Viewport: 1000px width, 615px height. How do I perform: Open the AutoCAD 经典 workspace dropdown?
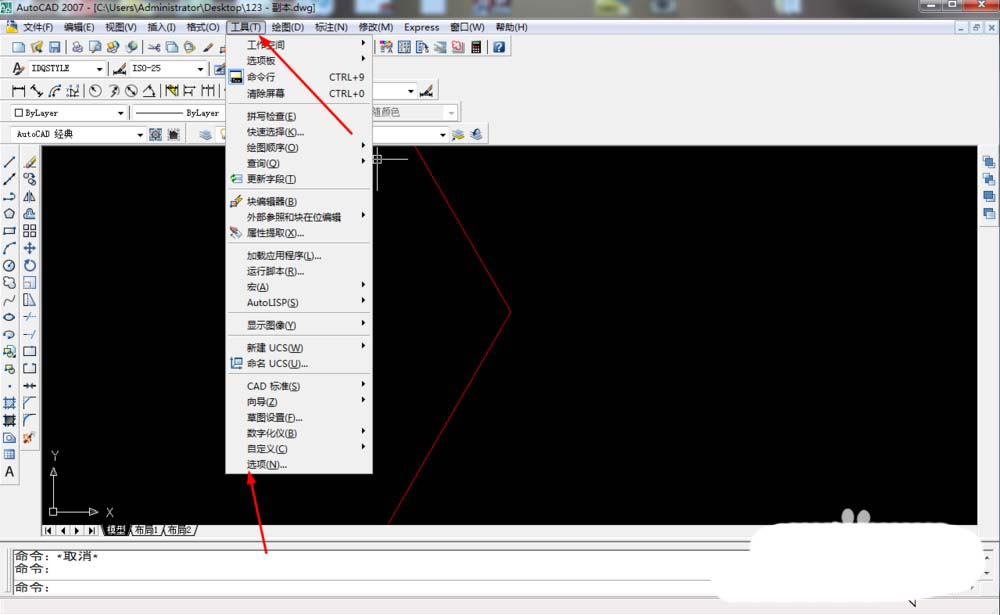(78, 135)
